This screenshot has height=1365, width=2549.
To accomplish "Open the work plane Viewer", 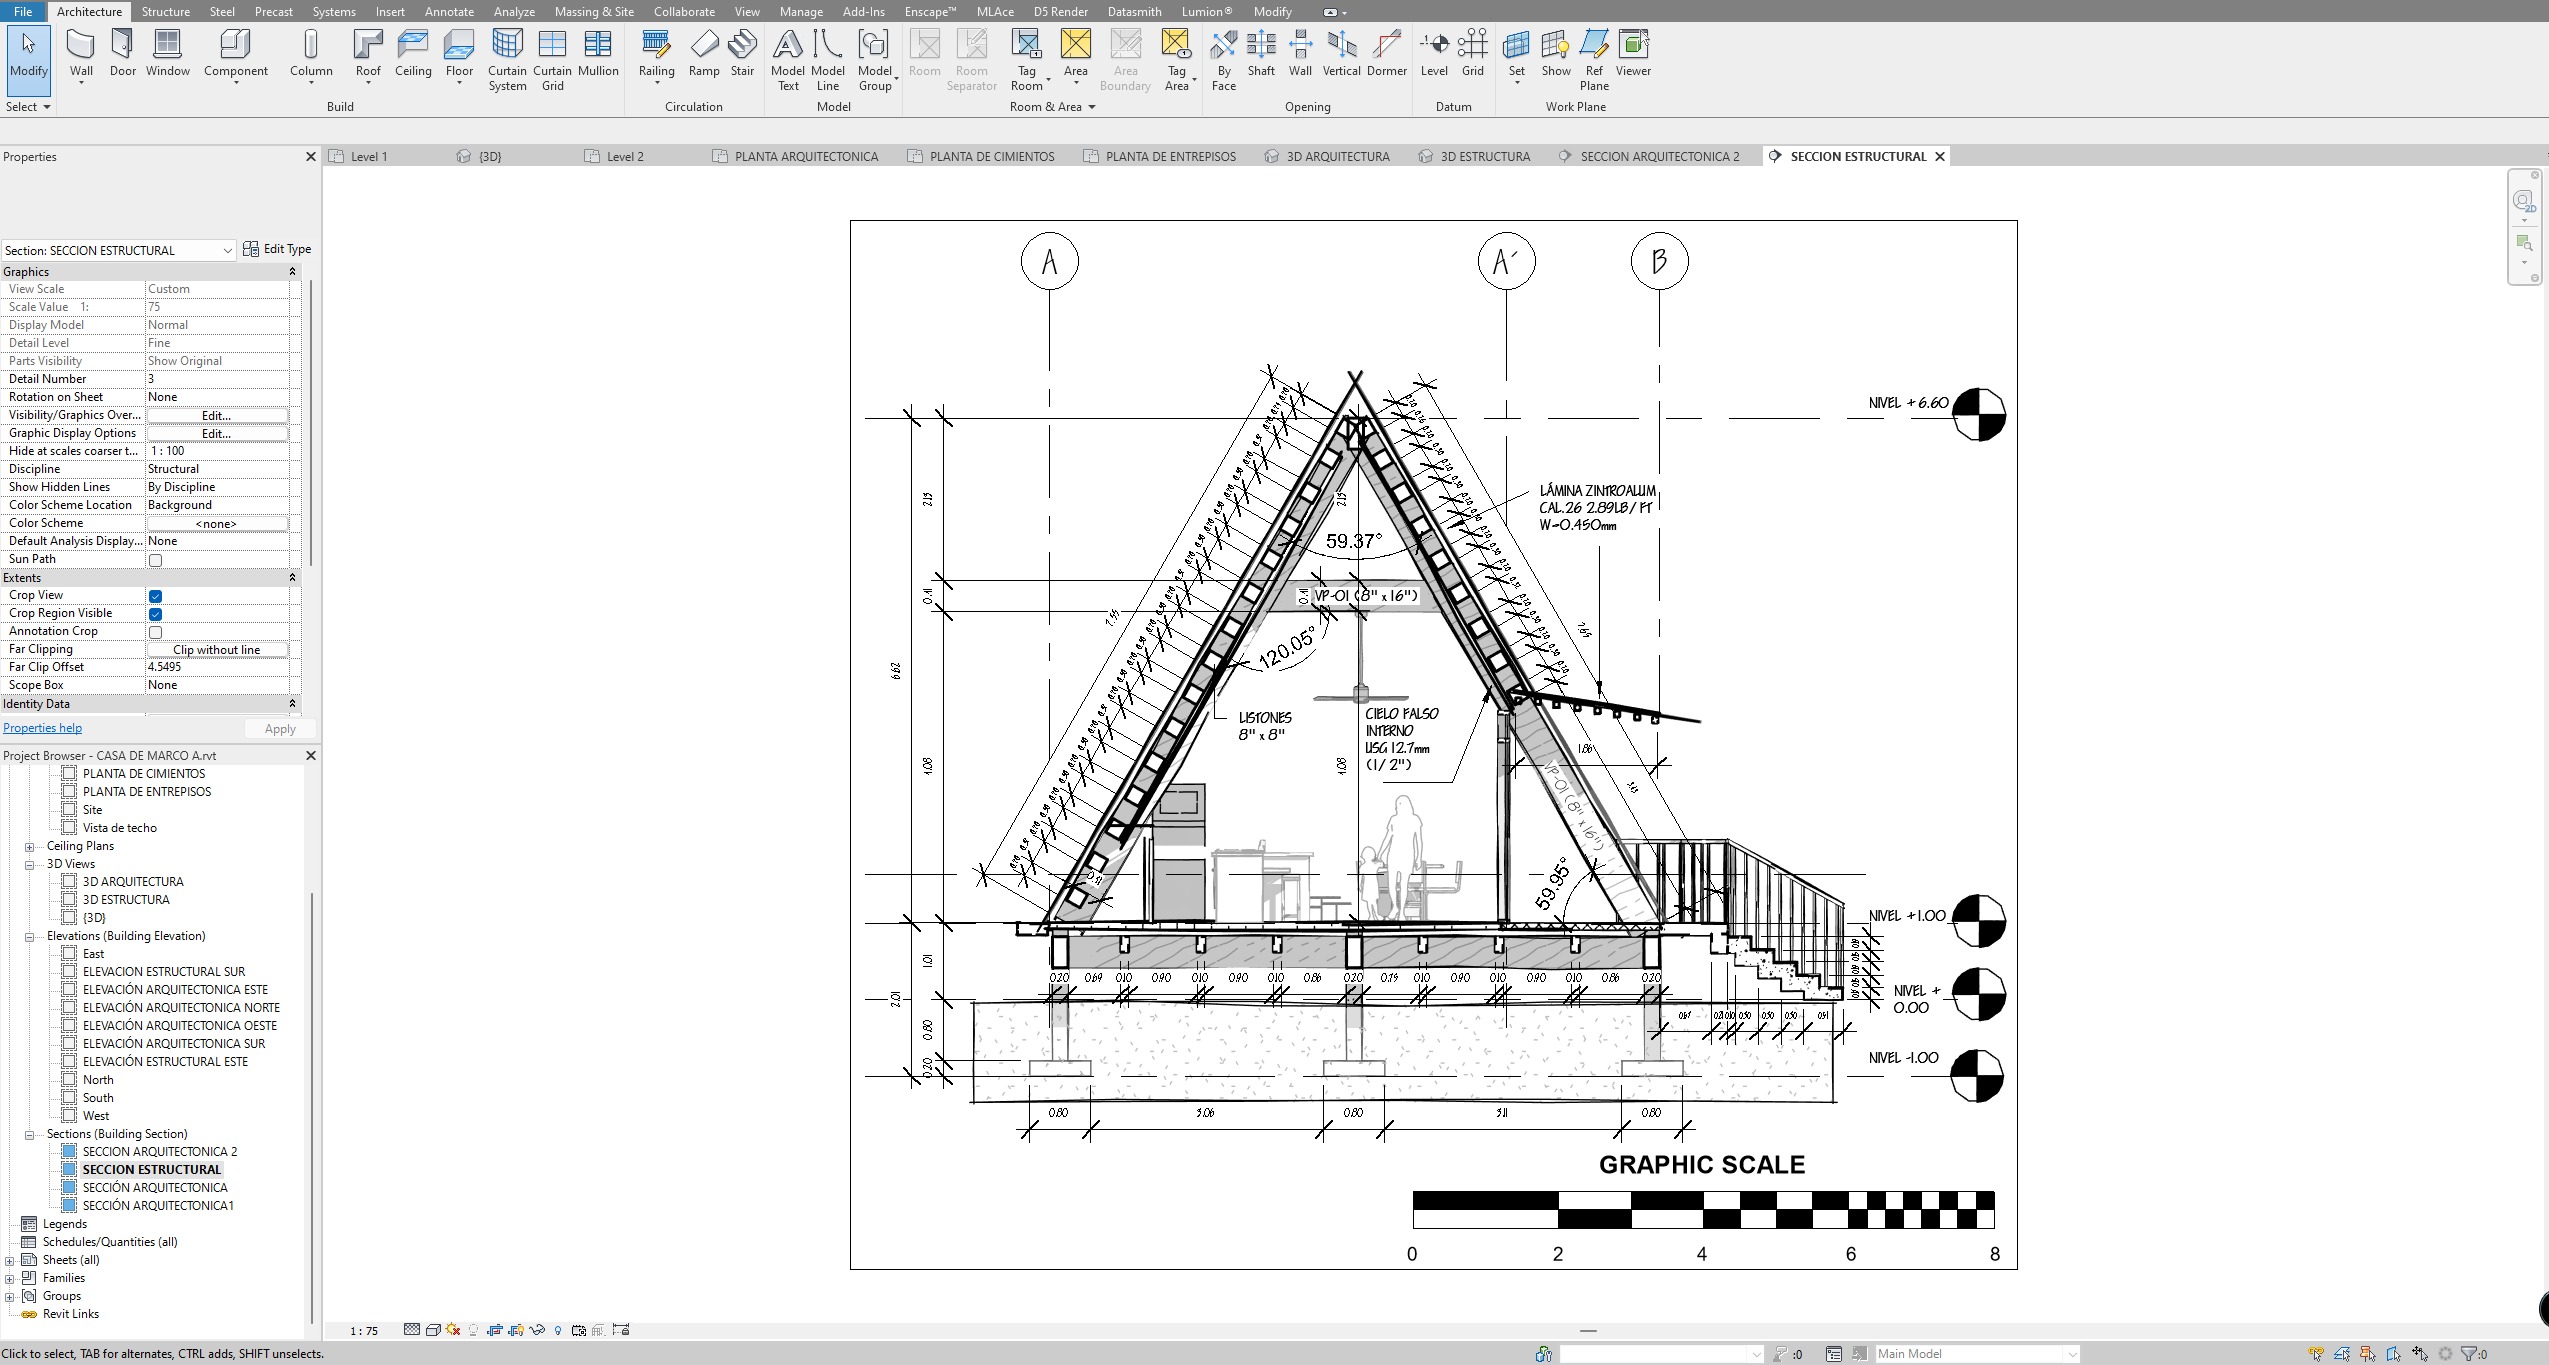I will point(1633,55).
